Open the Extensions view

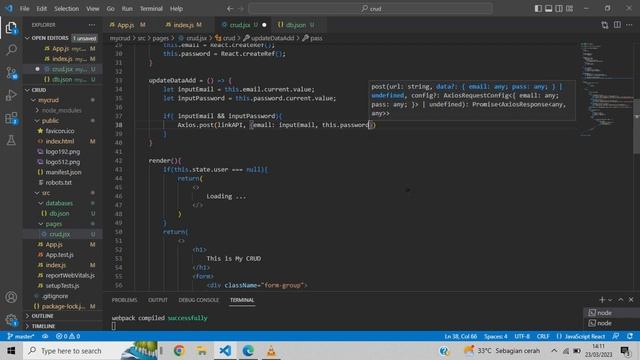[x=11, y=118]
